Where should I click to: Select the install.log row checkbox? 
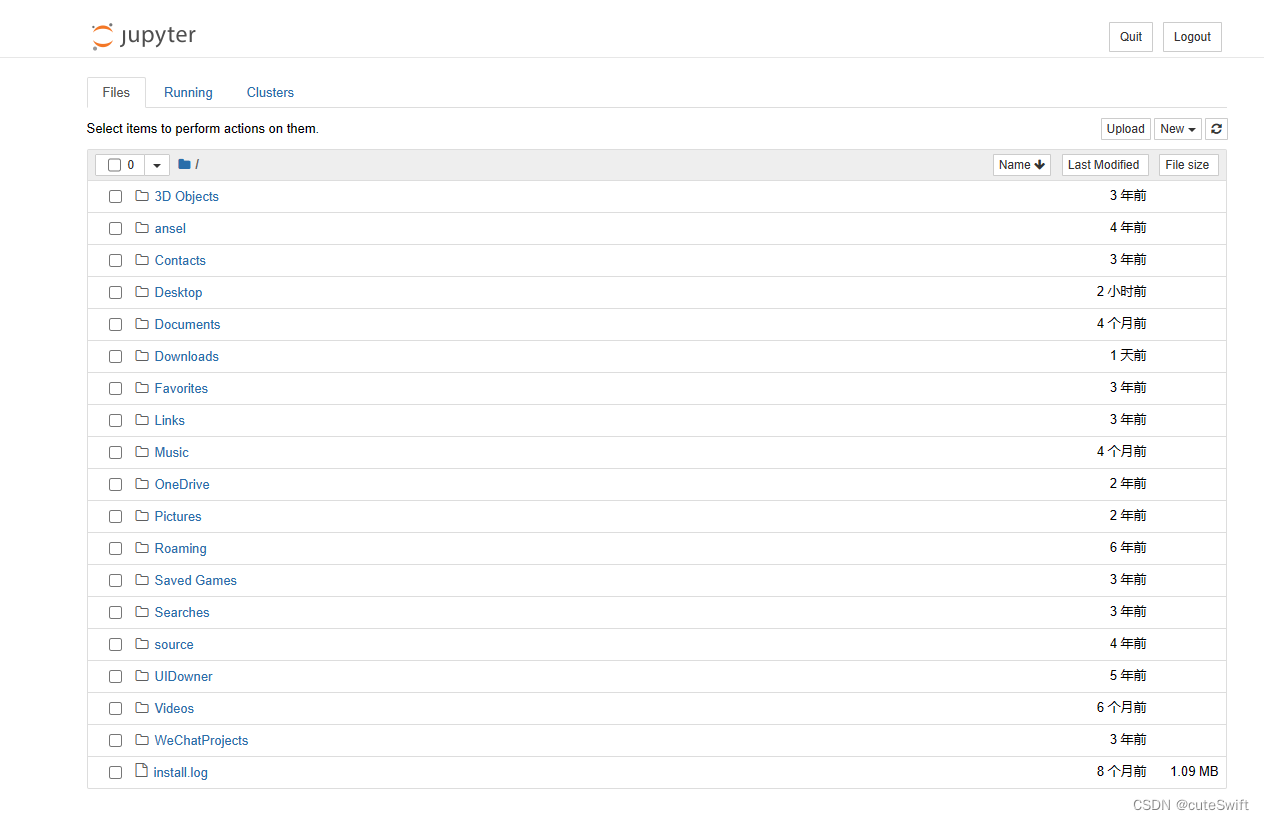click(116, 773)
